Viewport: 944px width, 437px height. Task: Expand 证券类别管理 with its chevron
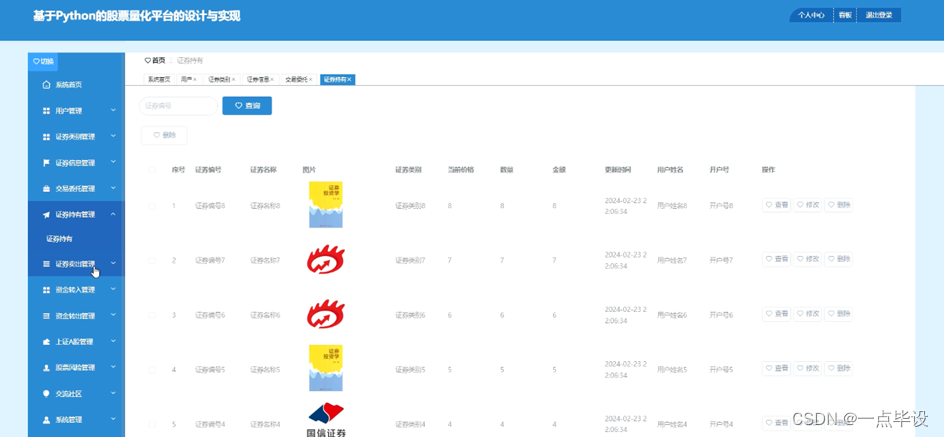click(113, 136)
